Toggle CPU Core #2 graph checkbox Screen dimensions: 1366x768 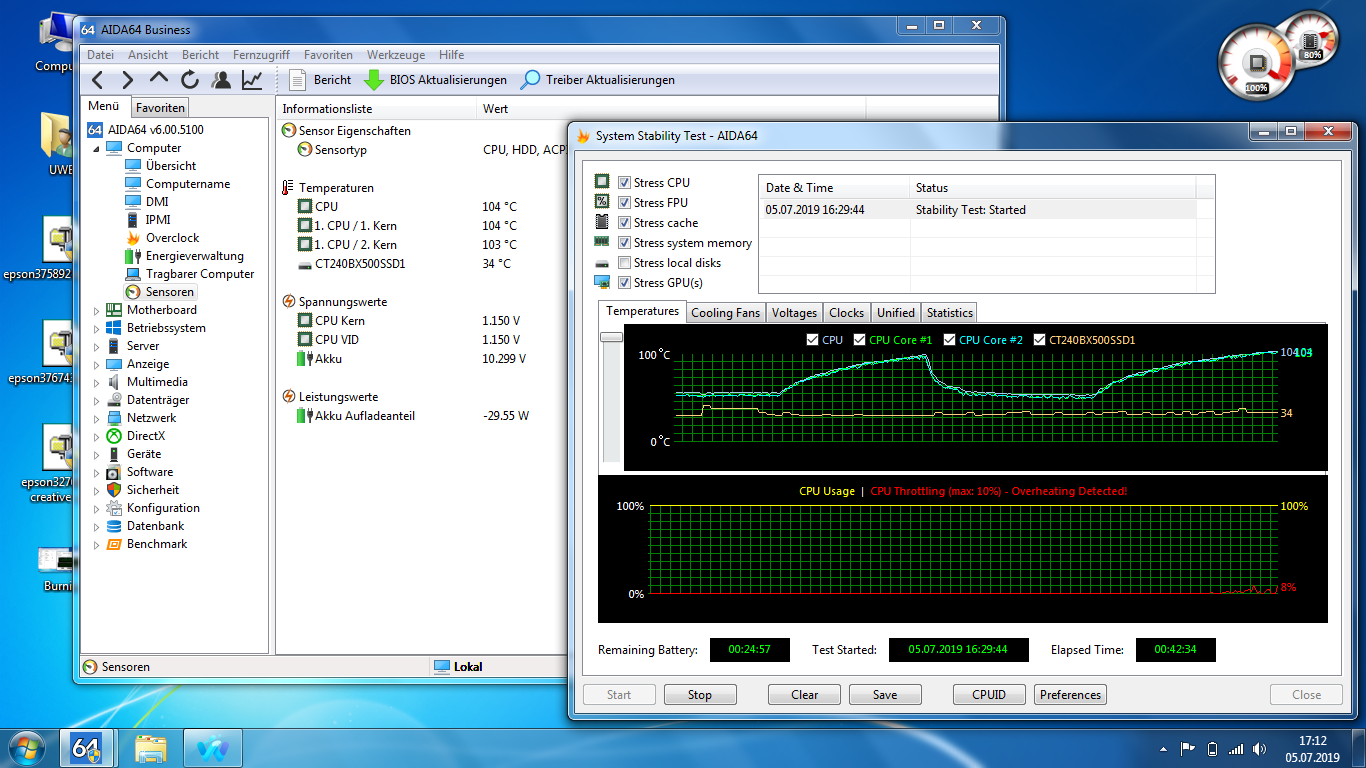pyautogui.click(x=949, y=340)
